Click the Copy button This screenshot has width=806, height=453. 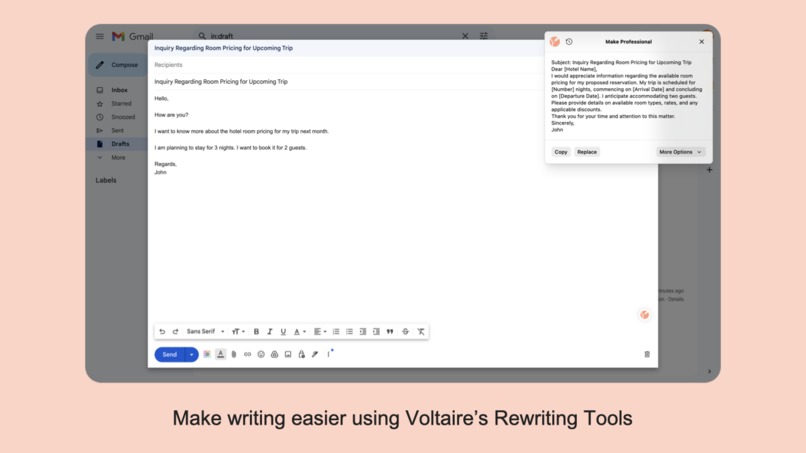(561, 152)
